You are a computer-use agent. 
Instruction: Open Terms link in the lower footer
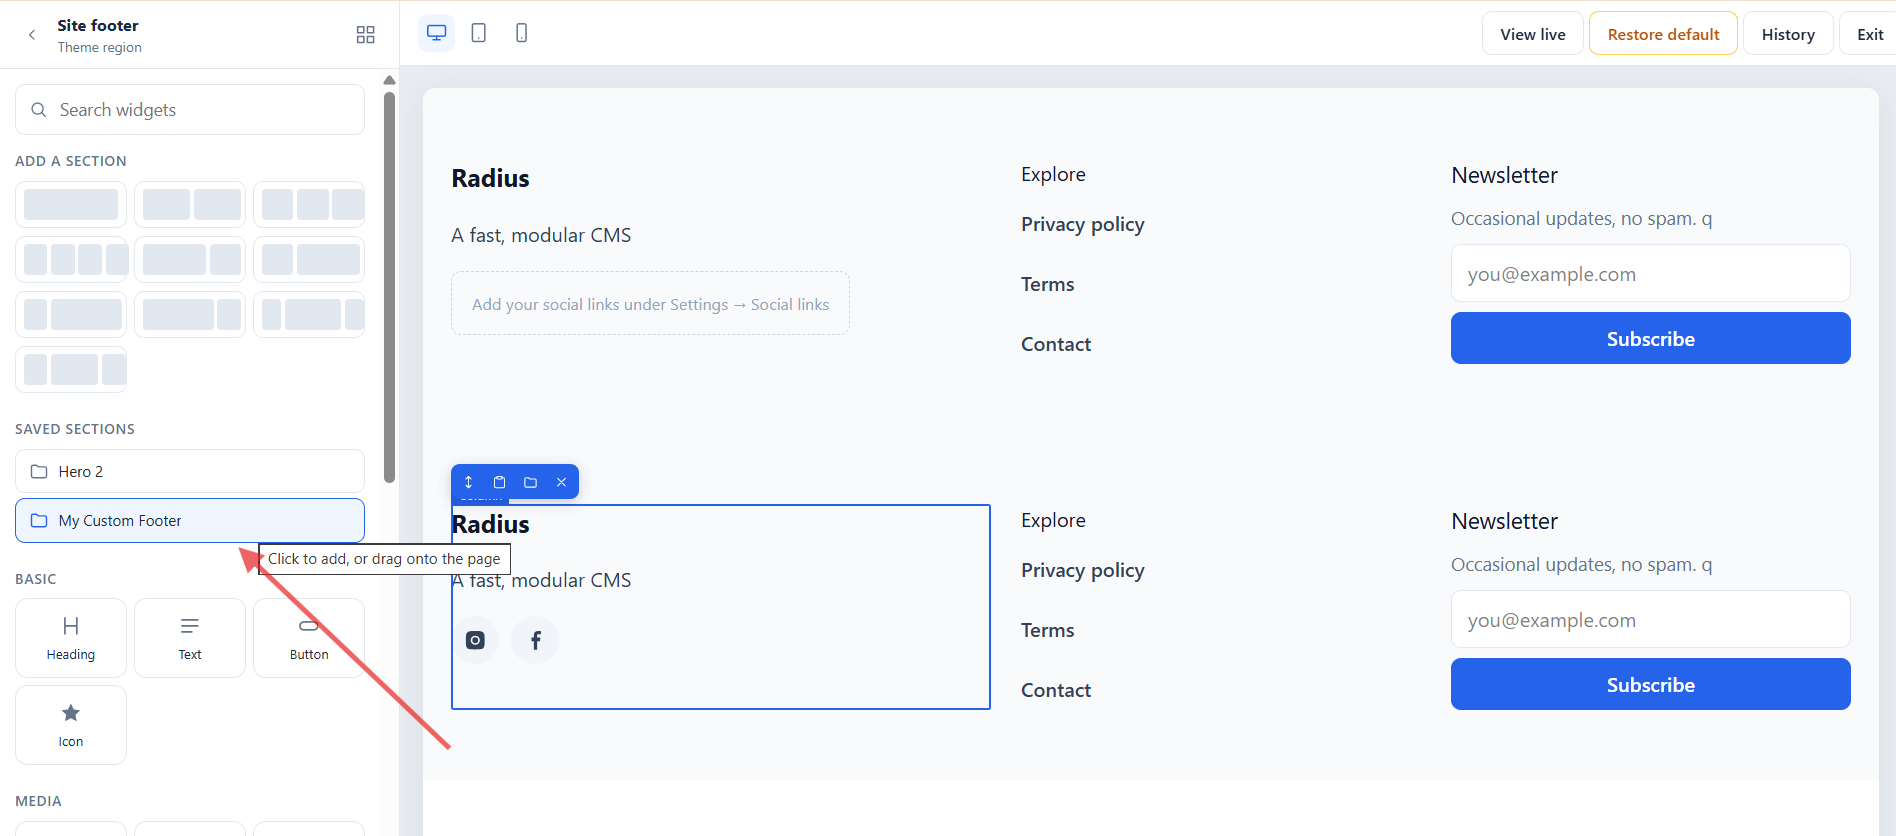pyautogui.click(x=1047, y=630)
